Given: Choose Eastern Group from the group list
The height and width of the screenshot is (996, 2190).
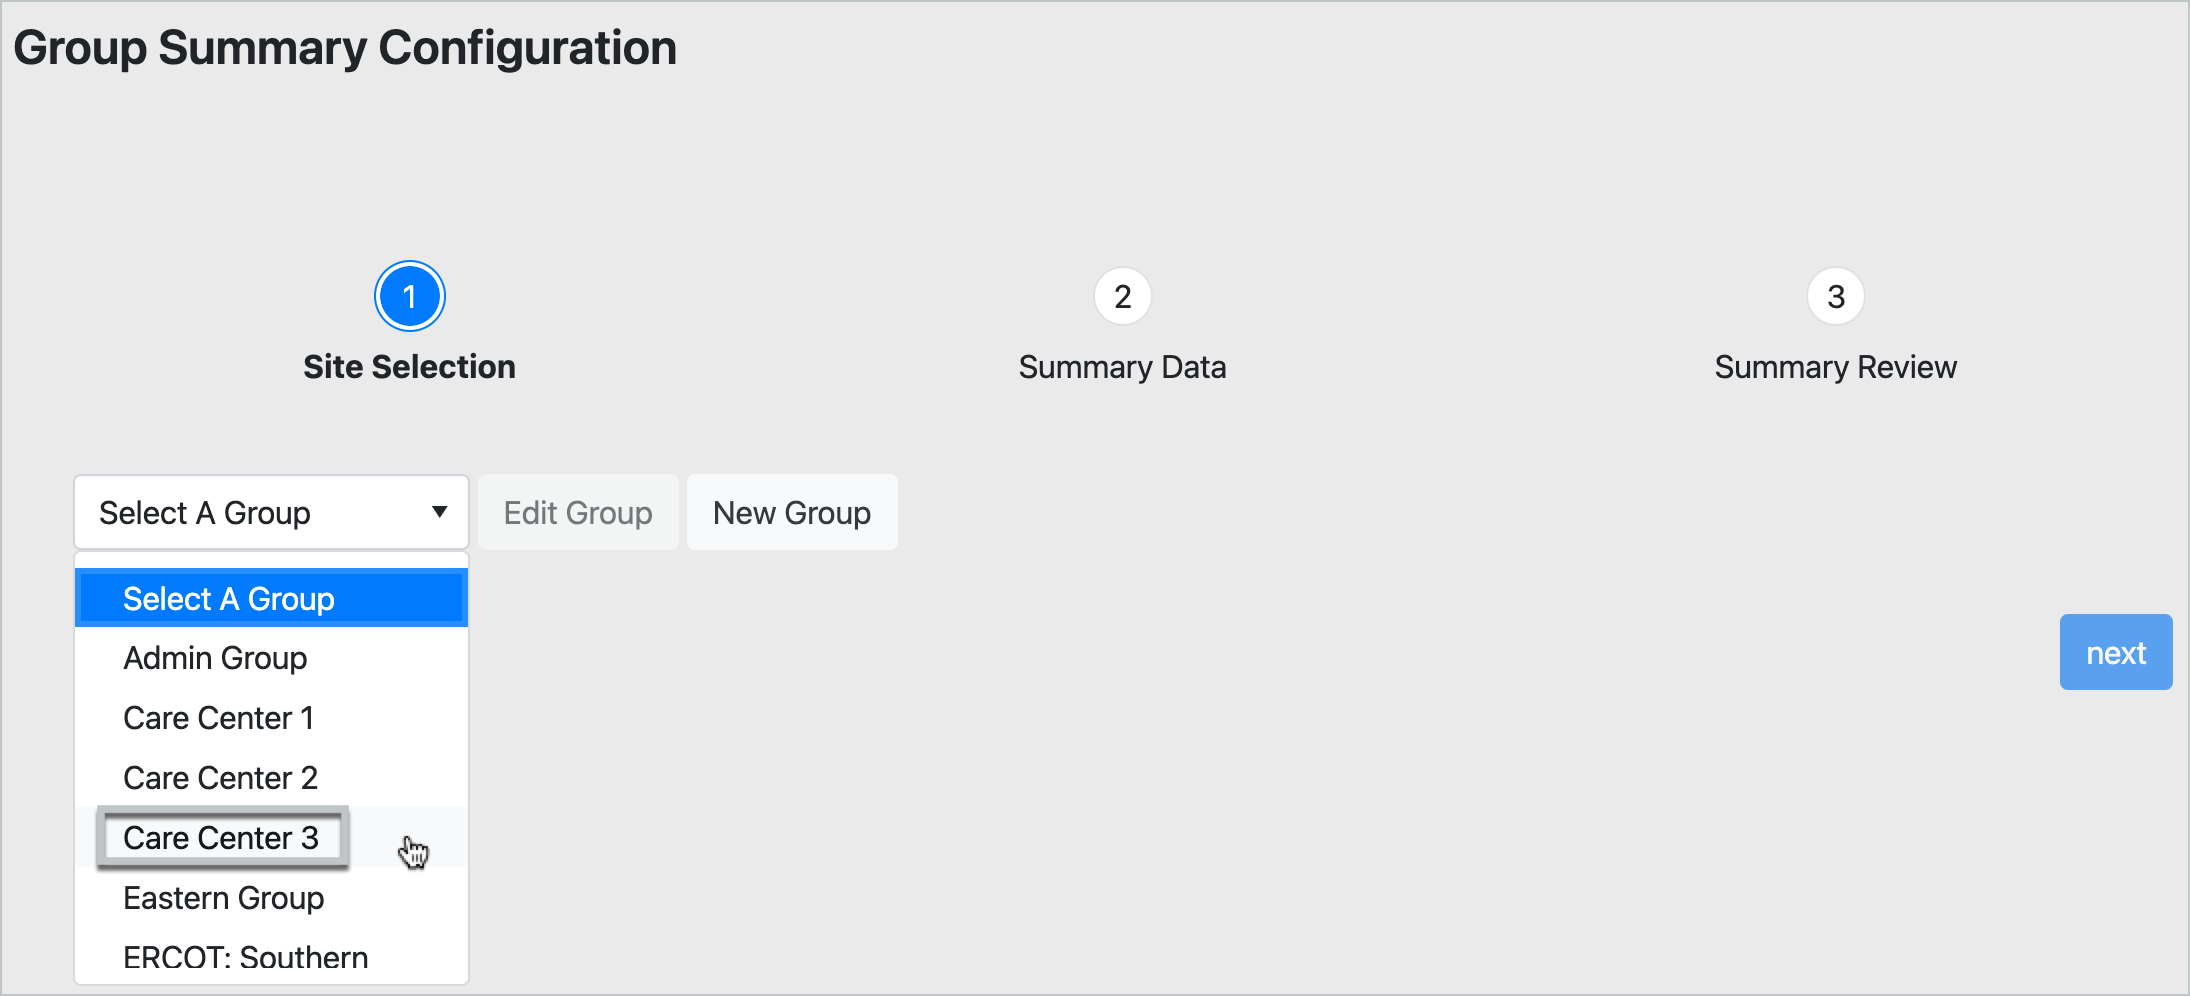Looking at the screenshot, I should [x=223, y=897].
